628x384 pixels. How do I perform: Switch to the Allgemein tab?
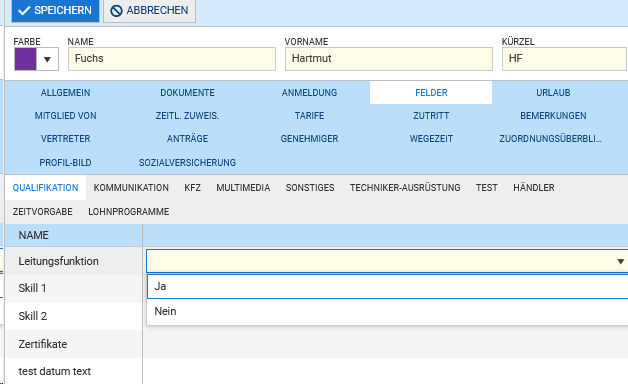[x=66, y=92]
